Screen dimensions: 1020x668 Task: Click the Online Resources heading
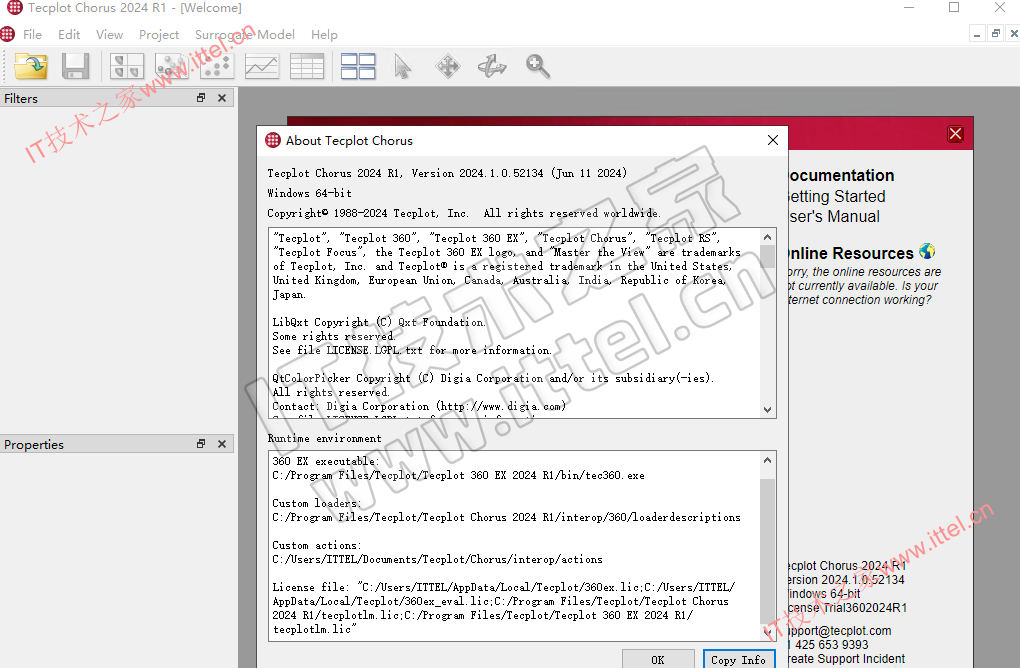coord(851,253)
